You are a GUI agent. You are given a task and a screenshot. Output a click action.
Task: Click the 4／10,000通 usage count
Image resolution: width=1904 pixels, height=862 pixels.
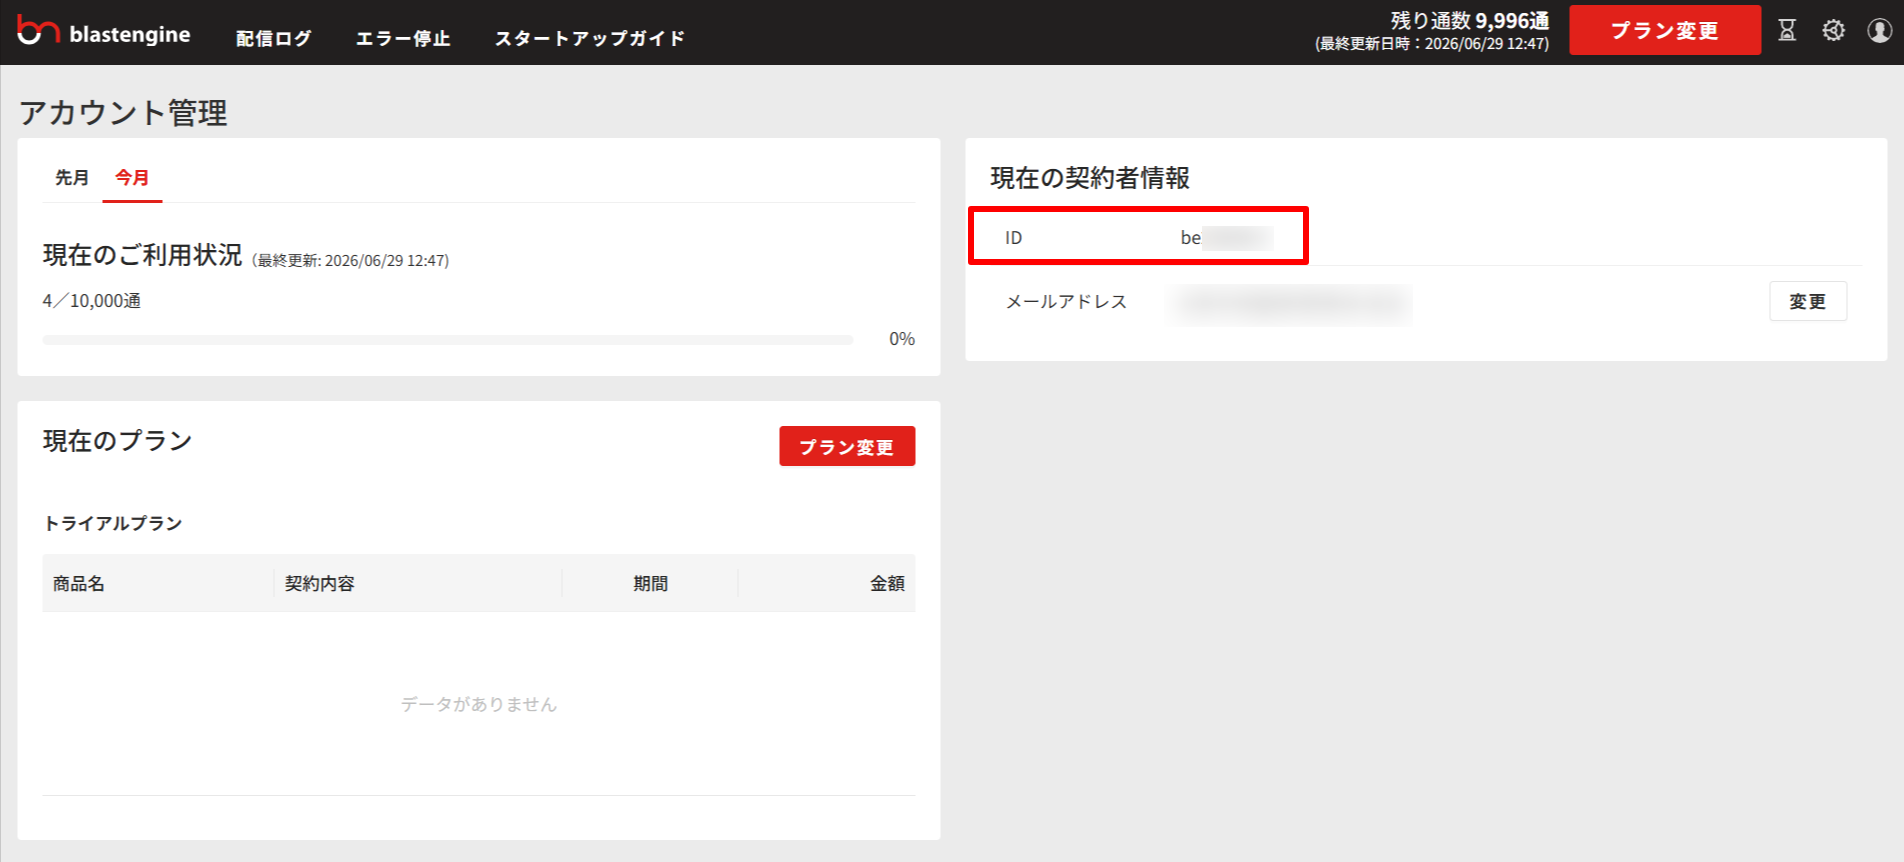point(92,301)
